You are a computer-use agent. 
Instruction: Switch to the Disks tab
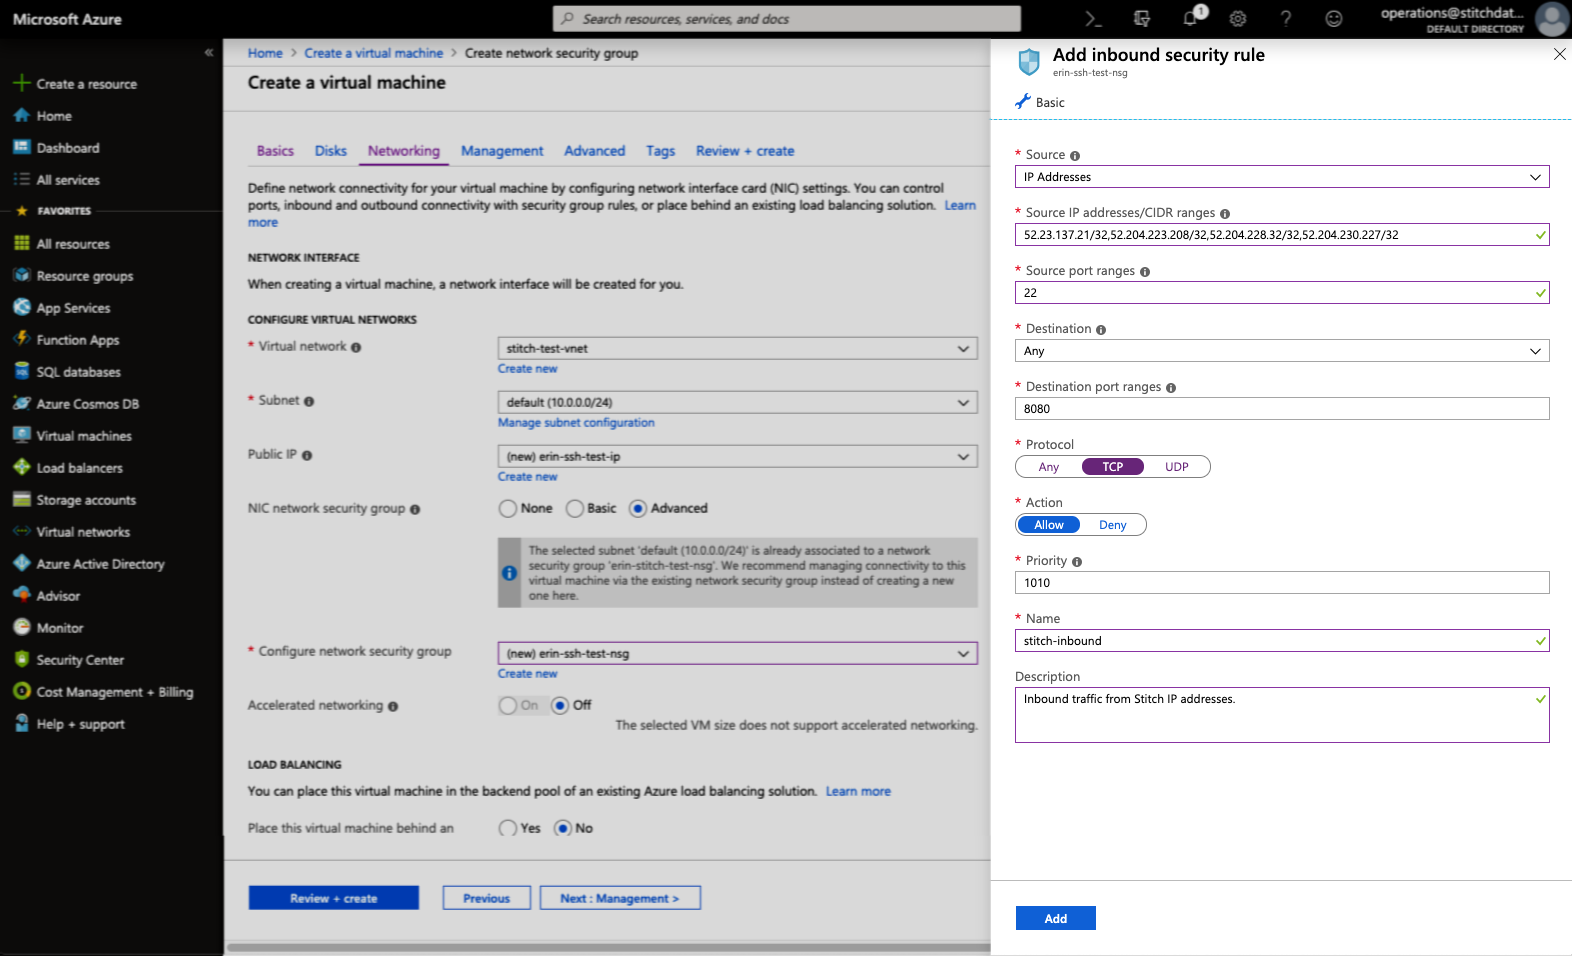(331, 151)
